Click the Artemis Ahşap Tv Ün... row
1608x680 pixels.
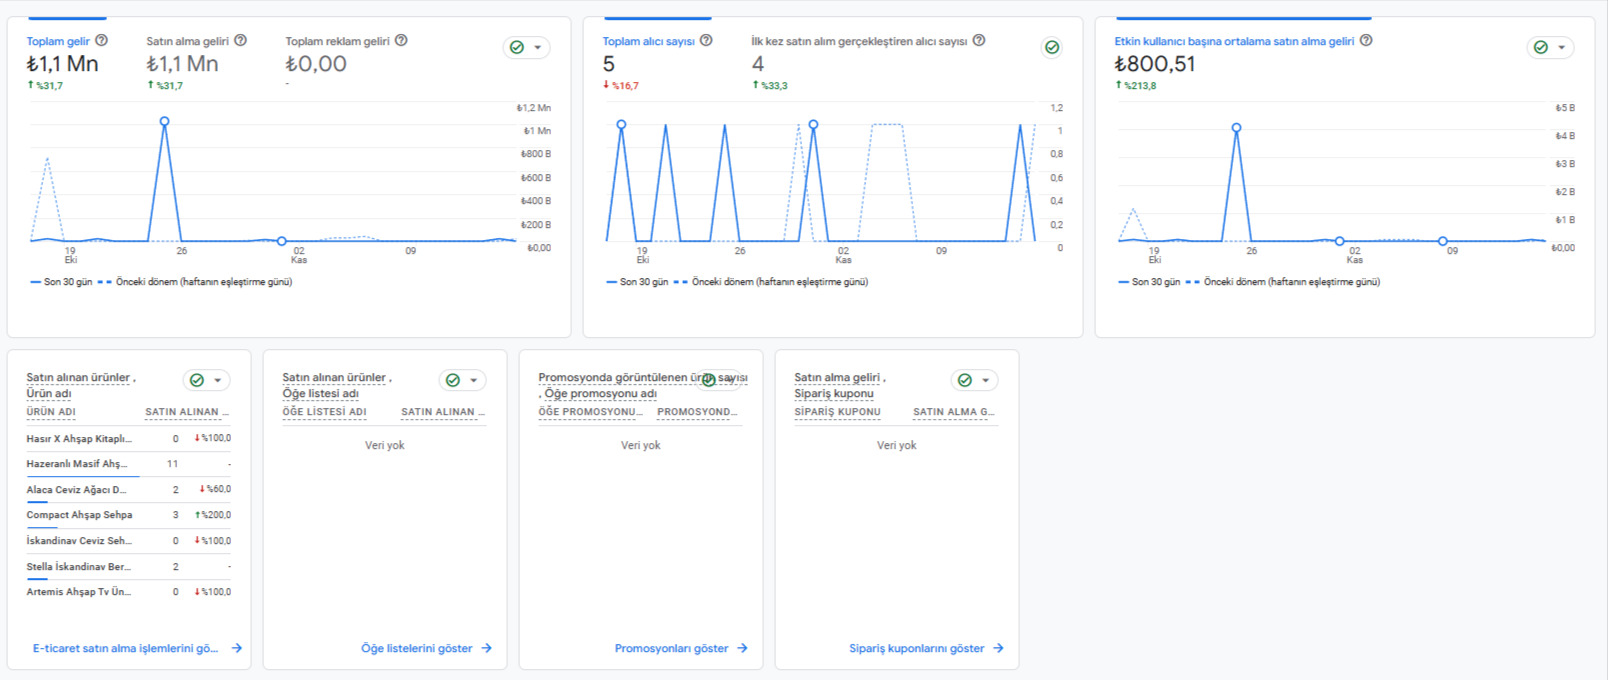(x=129, y=592)
